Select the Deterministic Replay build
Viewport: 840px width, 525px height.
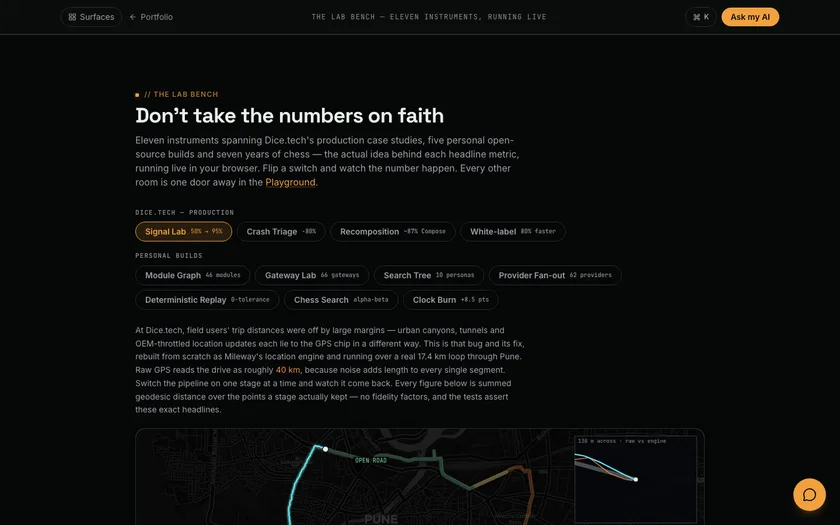[x=207, y=300]
